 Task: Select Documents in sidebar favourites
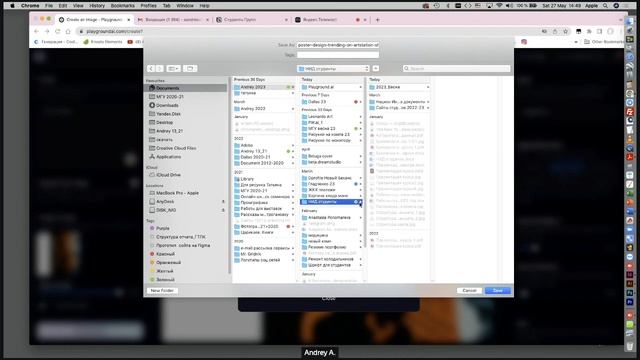tap(186, 88)
